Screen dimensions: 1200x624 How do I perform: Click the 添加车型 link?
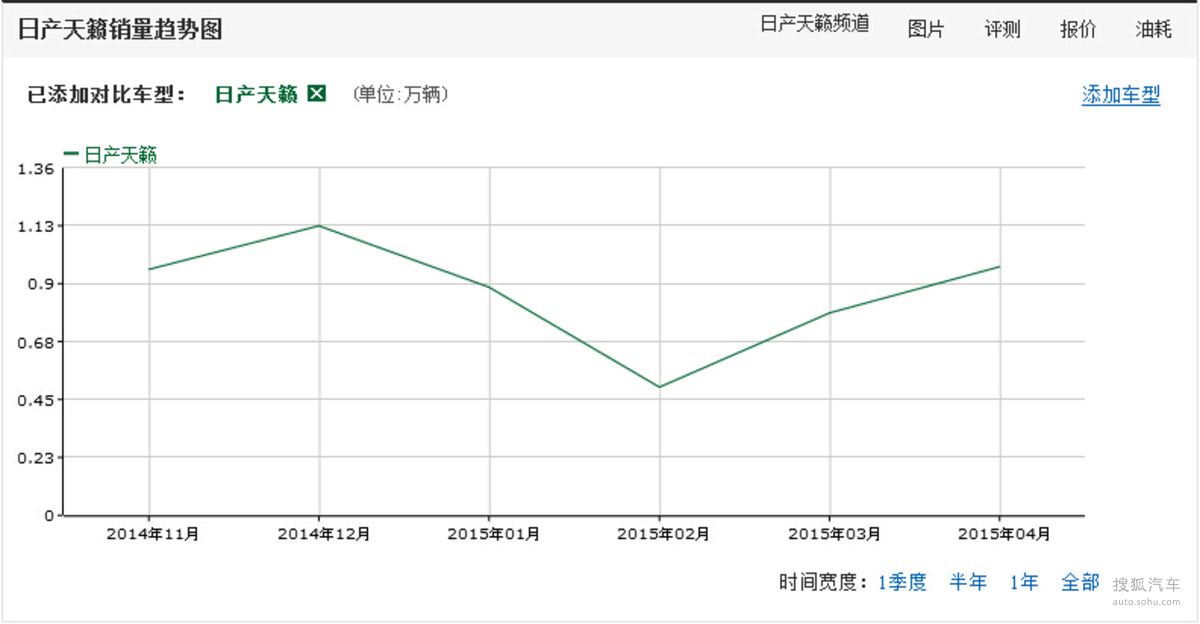[1120, 96]
